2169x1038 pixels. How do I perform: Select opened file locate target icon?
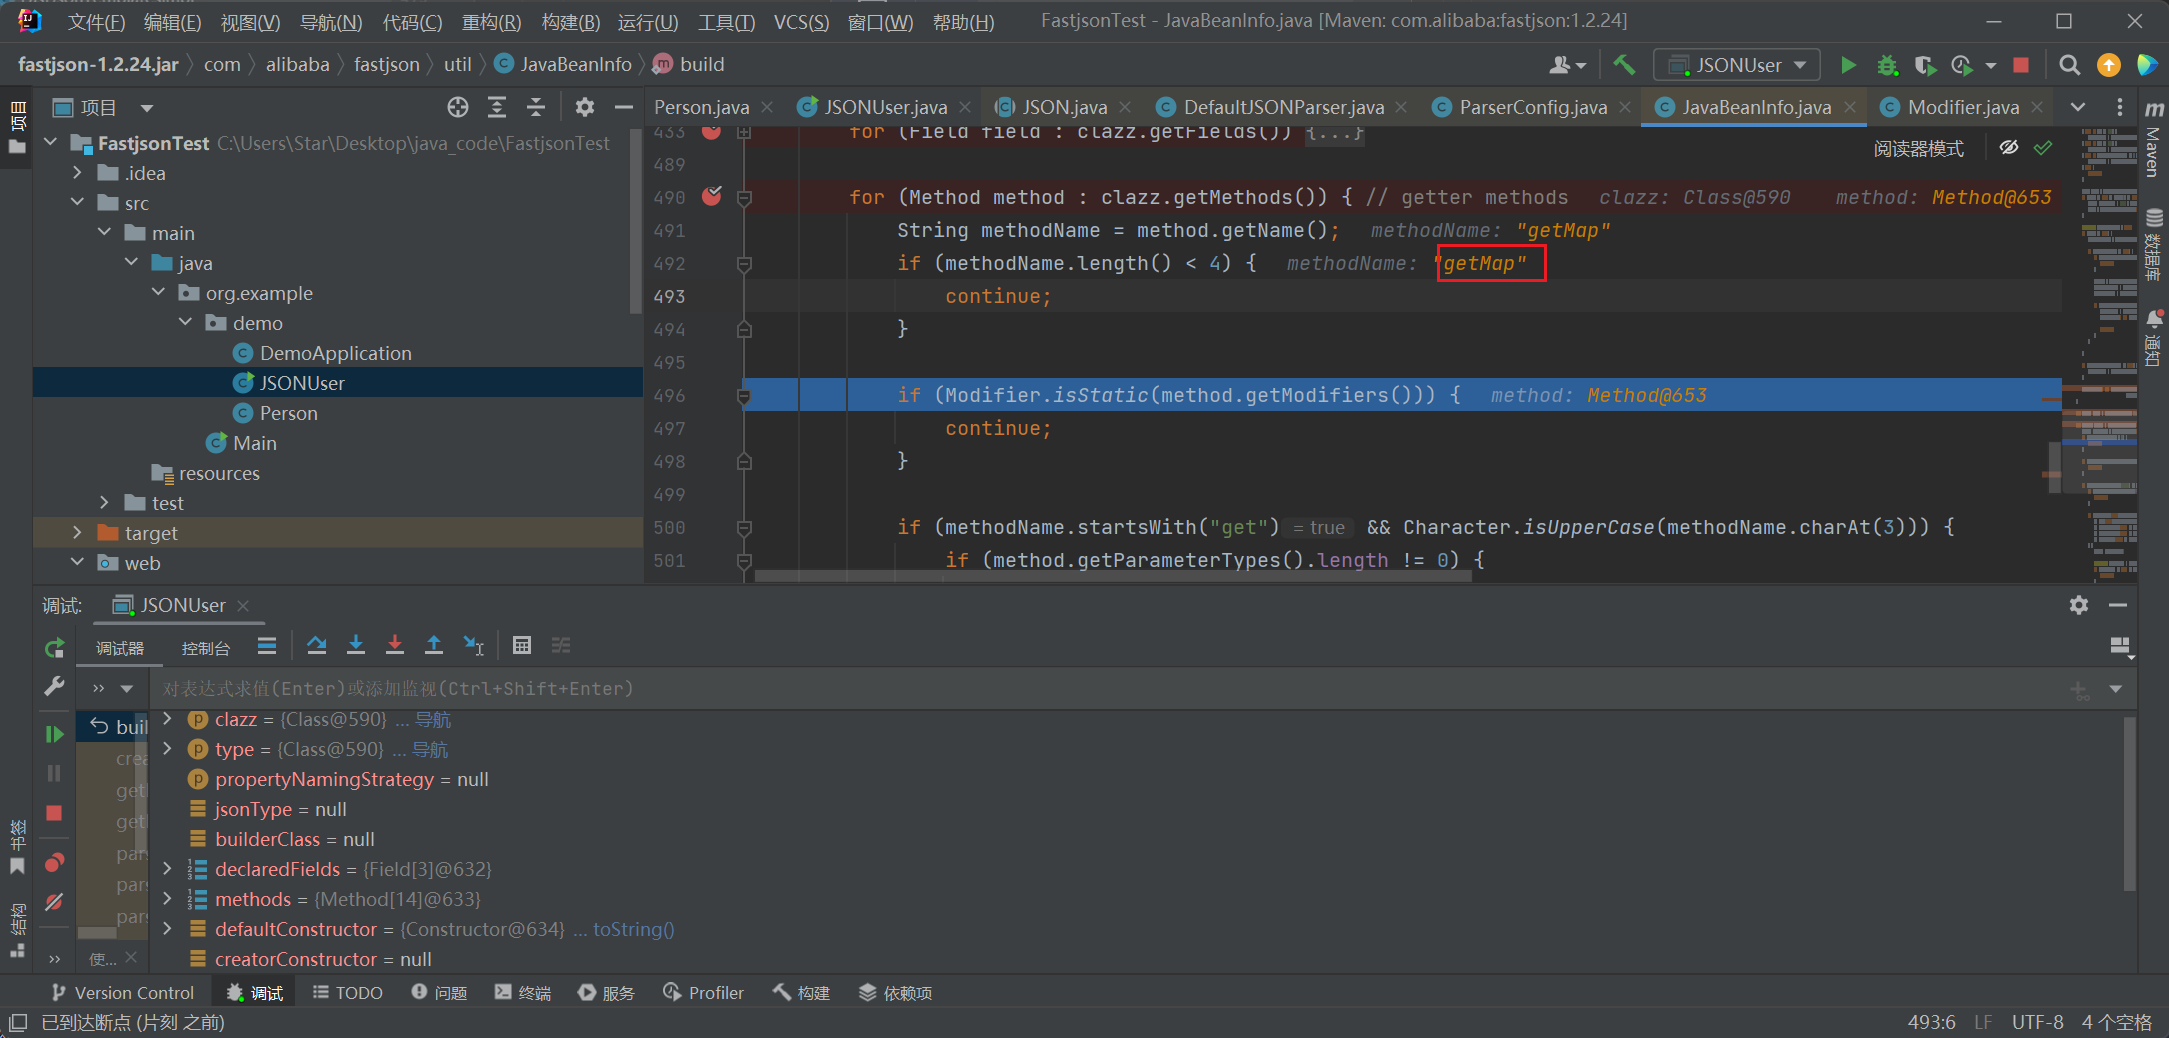[x=458, y=107]
